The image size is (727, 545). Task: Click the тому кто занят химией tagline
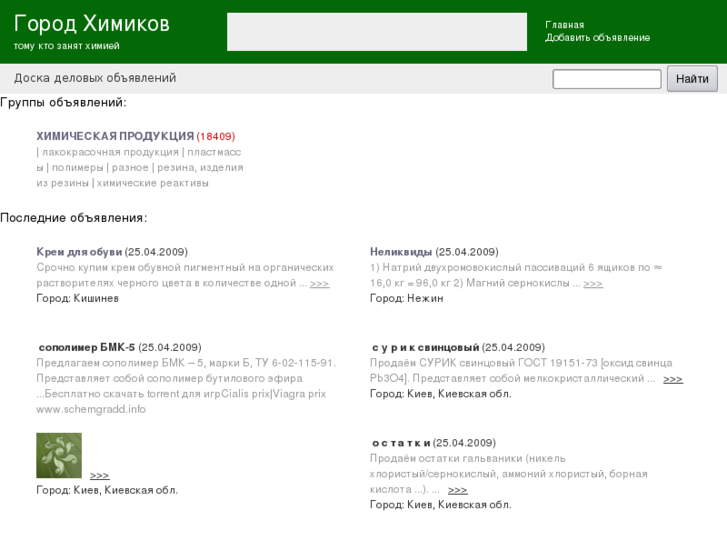tap(67, 46)
